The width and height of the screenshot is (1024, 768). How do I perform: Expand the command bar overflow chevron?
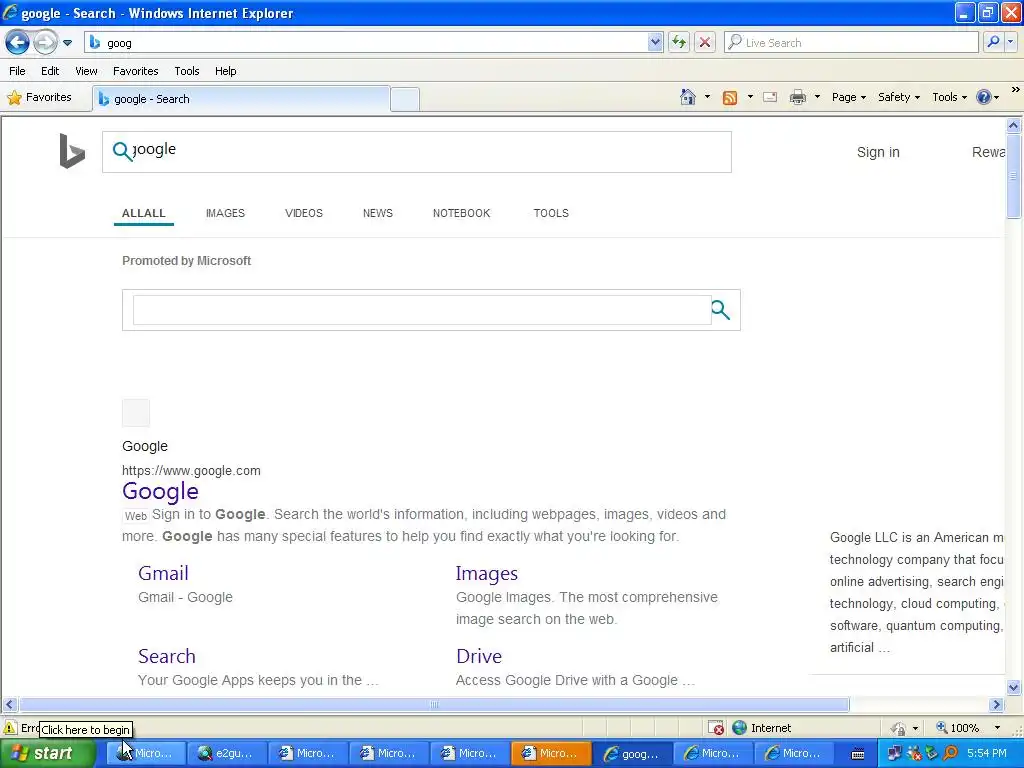(1016, 90)
